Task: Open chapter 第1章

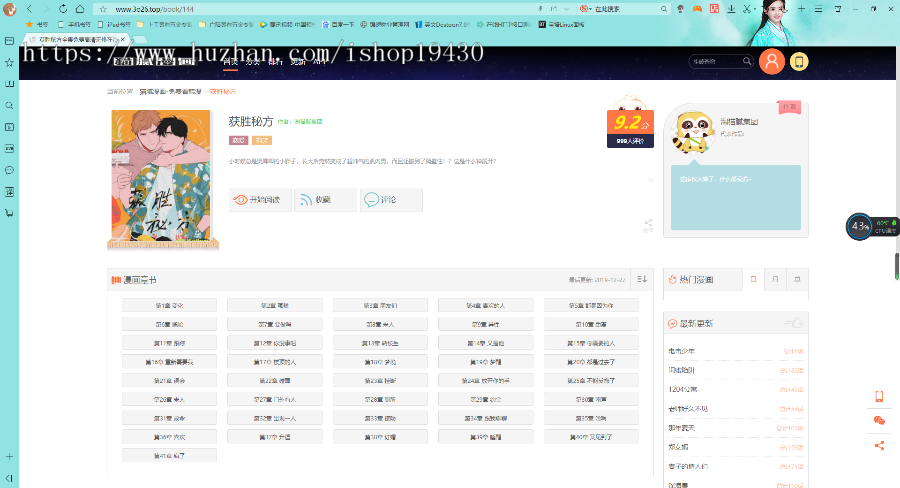Action: (x=169, y=305)
